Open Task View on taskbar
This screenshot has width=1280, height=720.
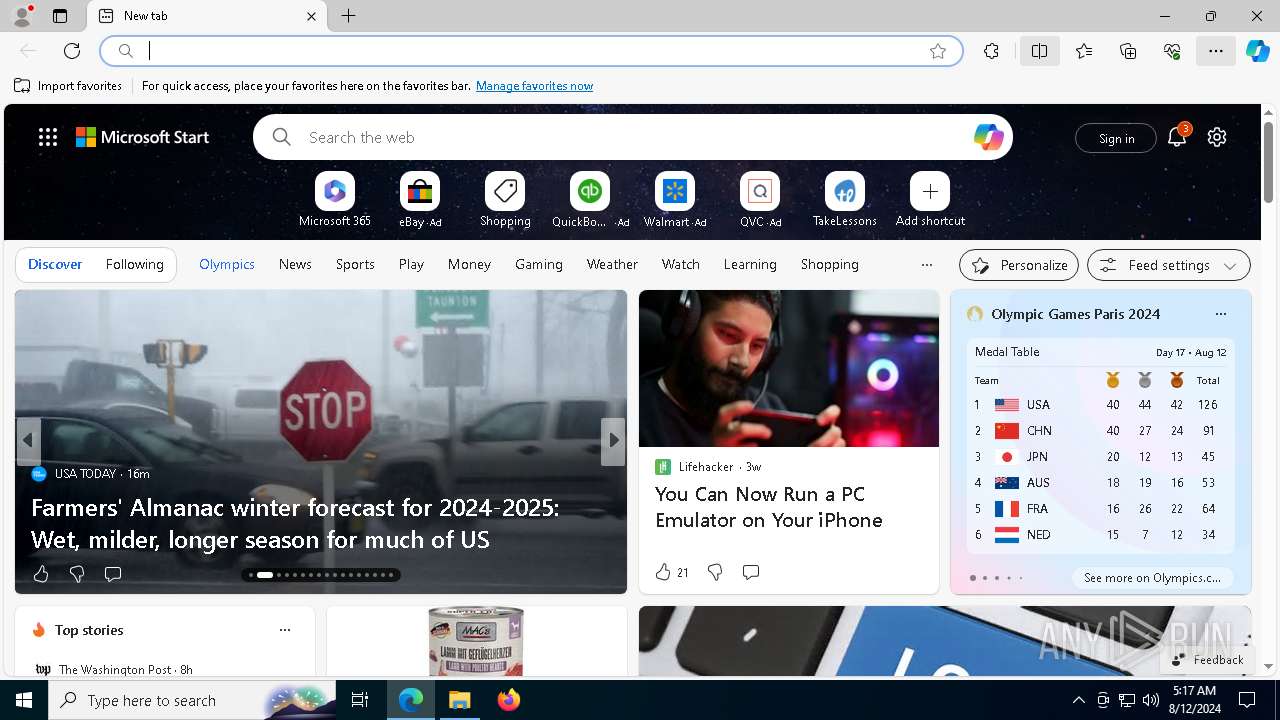360,700
